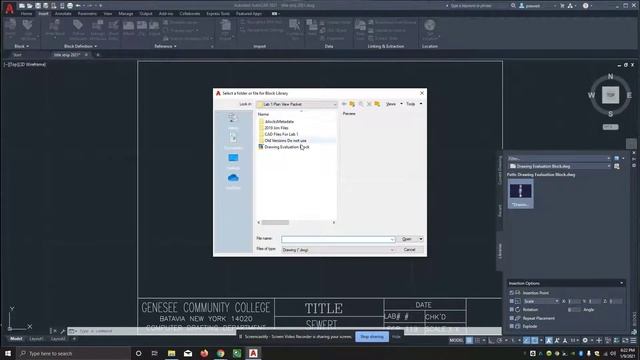Click the Open folder icon in quick access toolbar
Viewport: 640px width, 360px height.
(x=29, y=6)
